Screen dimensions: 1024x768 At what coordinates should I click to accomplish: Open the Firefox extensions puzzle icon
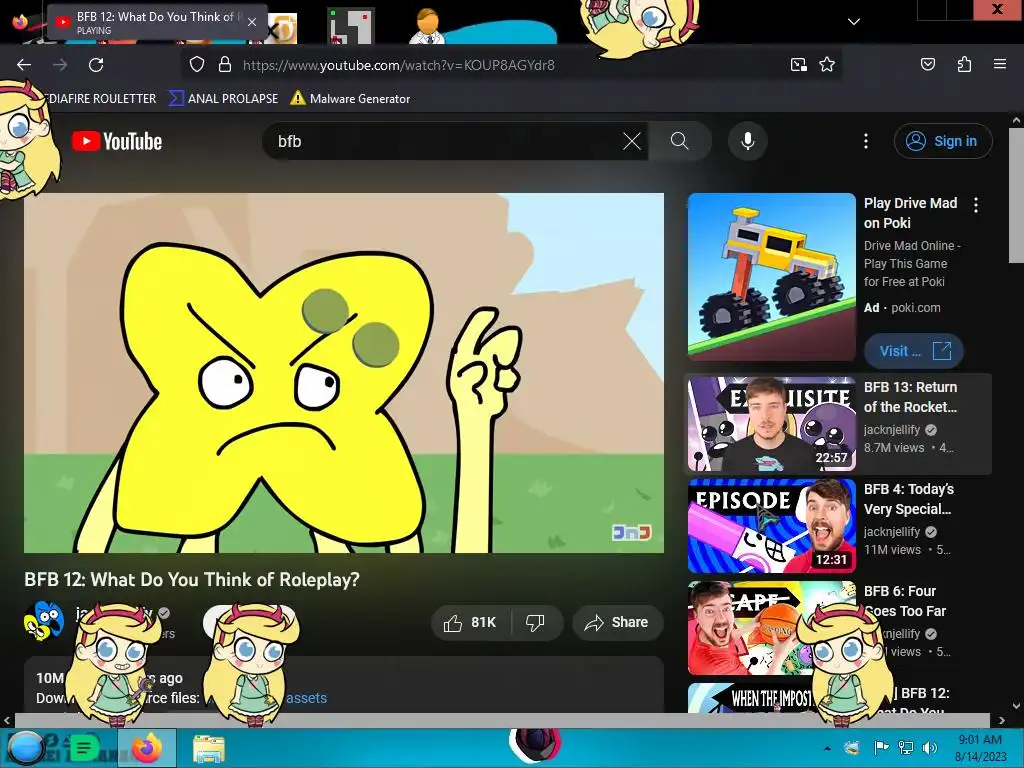964,65
